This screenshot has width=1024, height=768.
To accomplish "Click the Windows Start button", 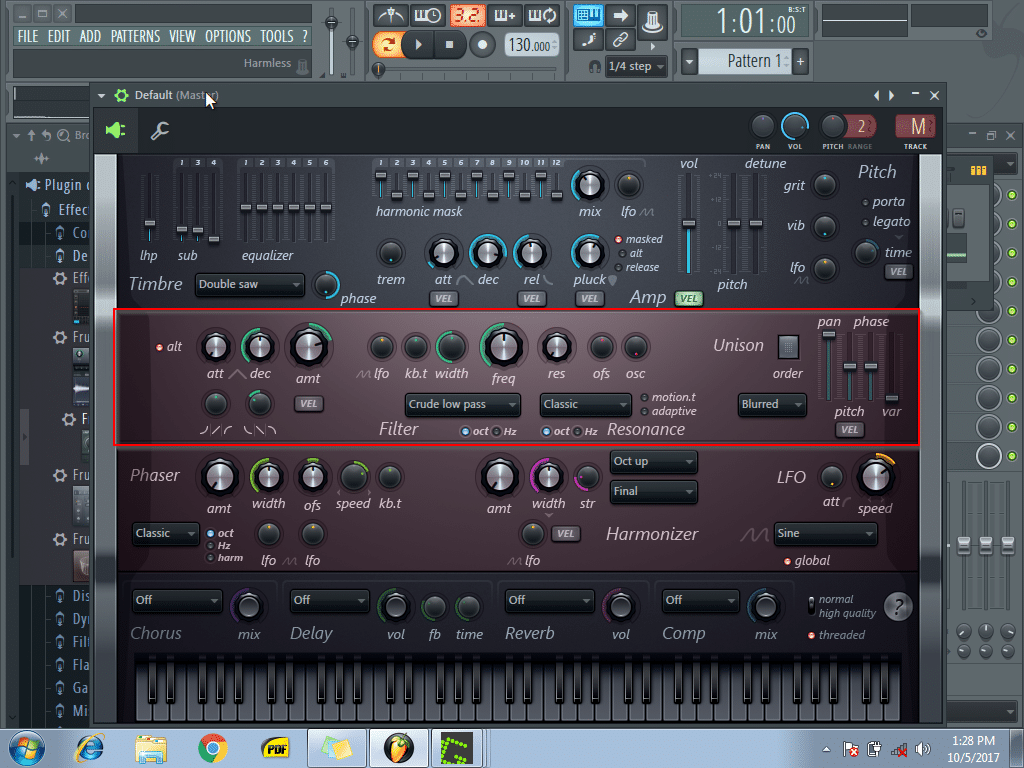I will point(27,748).
